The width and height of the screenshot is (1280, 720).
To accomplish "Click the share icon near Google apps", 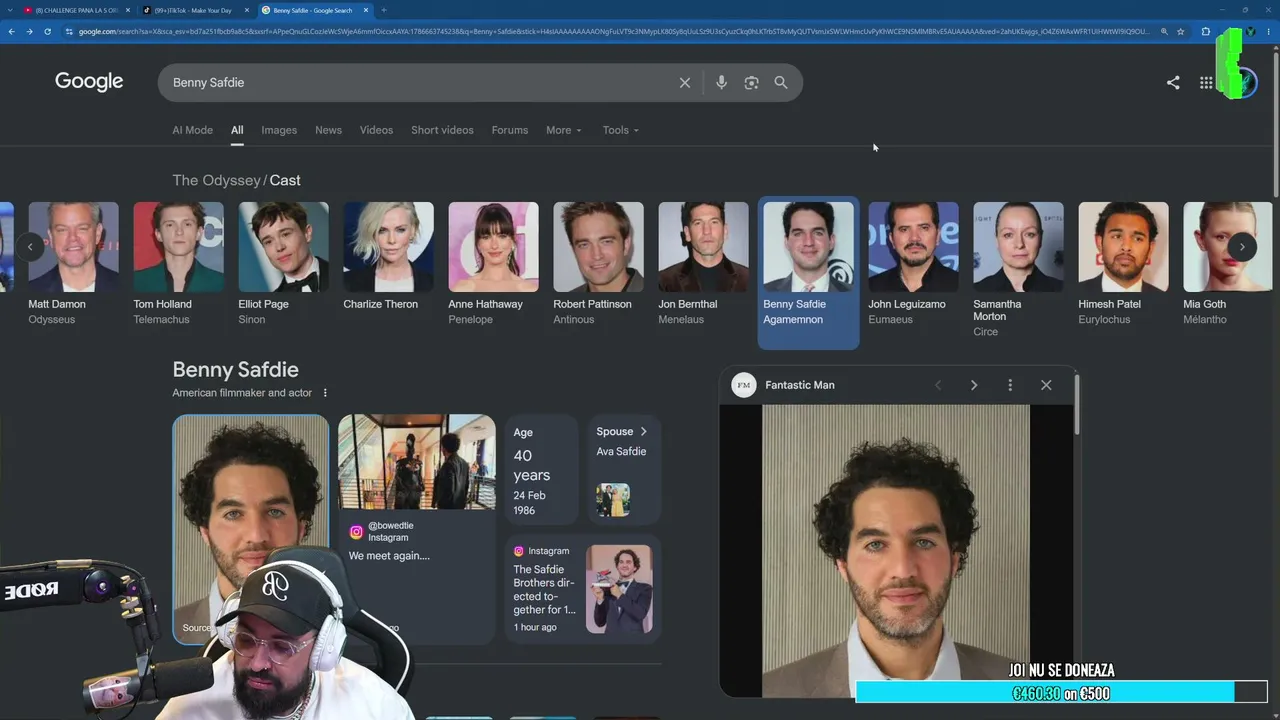I will coord(1173,83).
